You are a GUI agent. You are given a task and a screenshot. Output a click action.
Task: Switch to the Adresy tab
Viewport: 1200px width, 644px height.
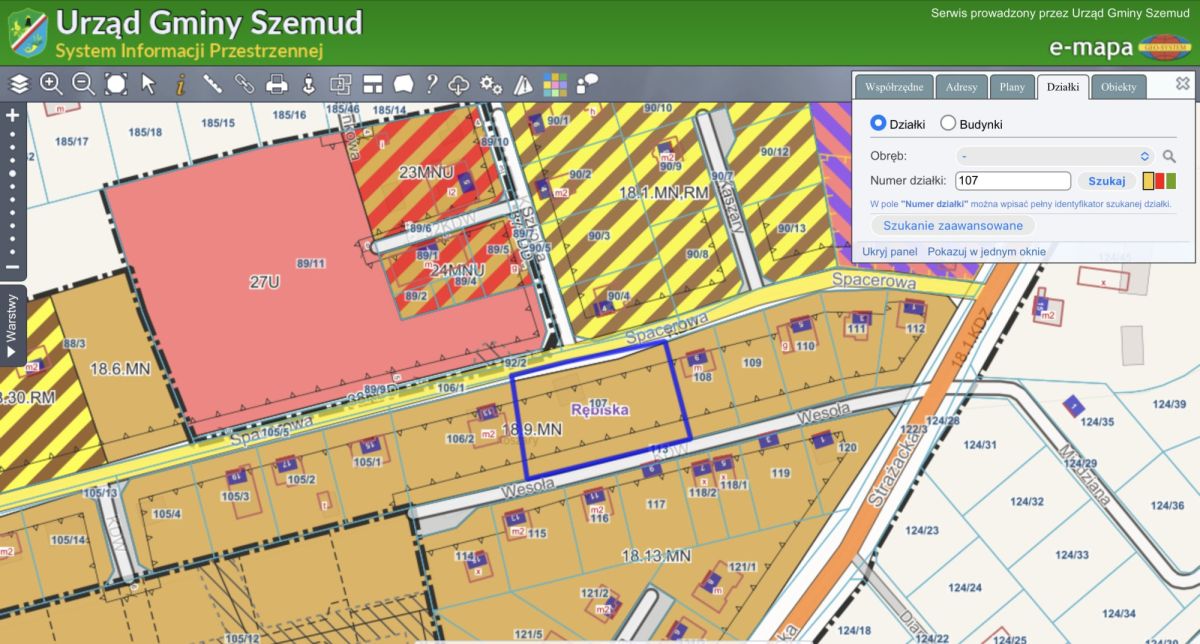961,87
